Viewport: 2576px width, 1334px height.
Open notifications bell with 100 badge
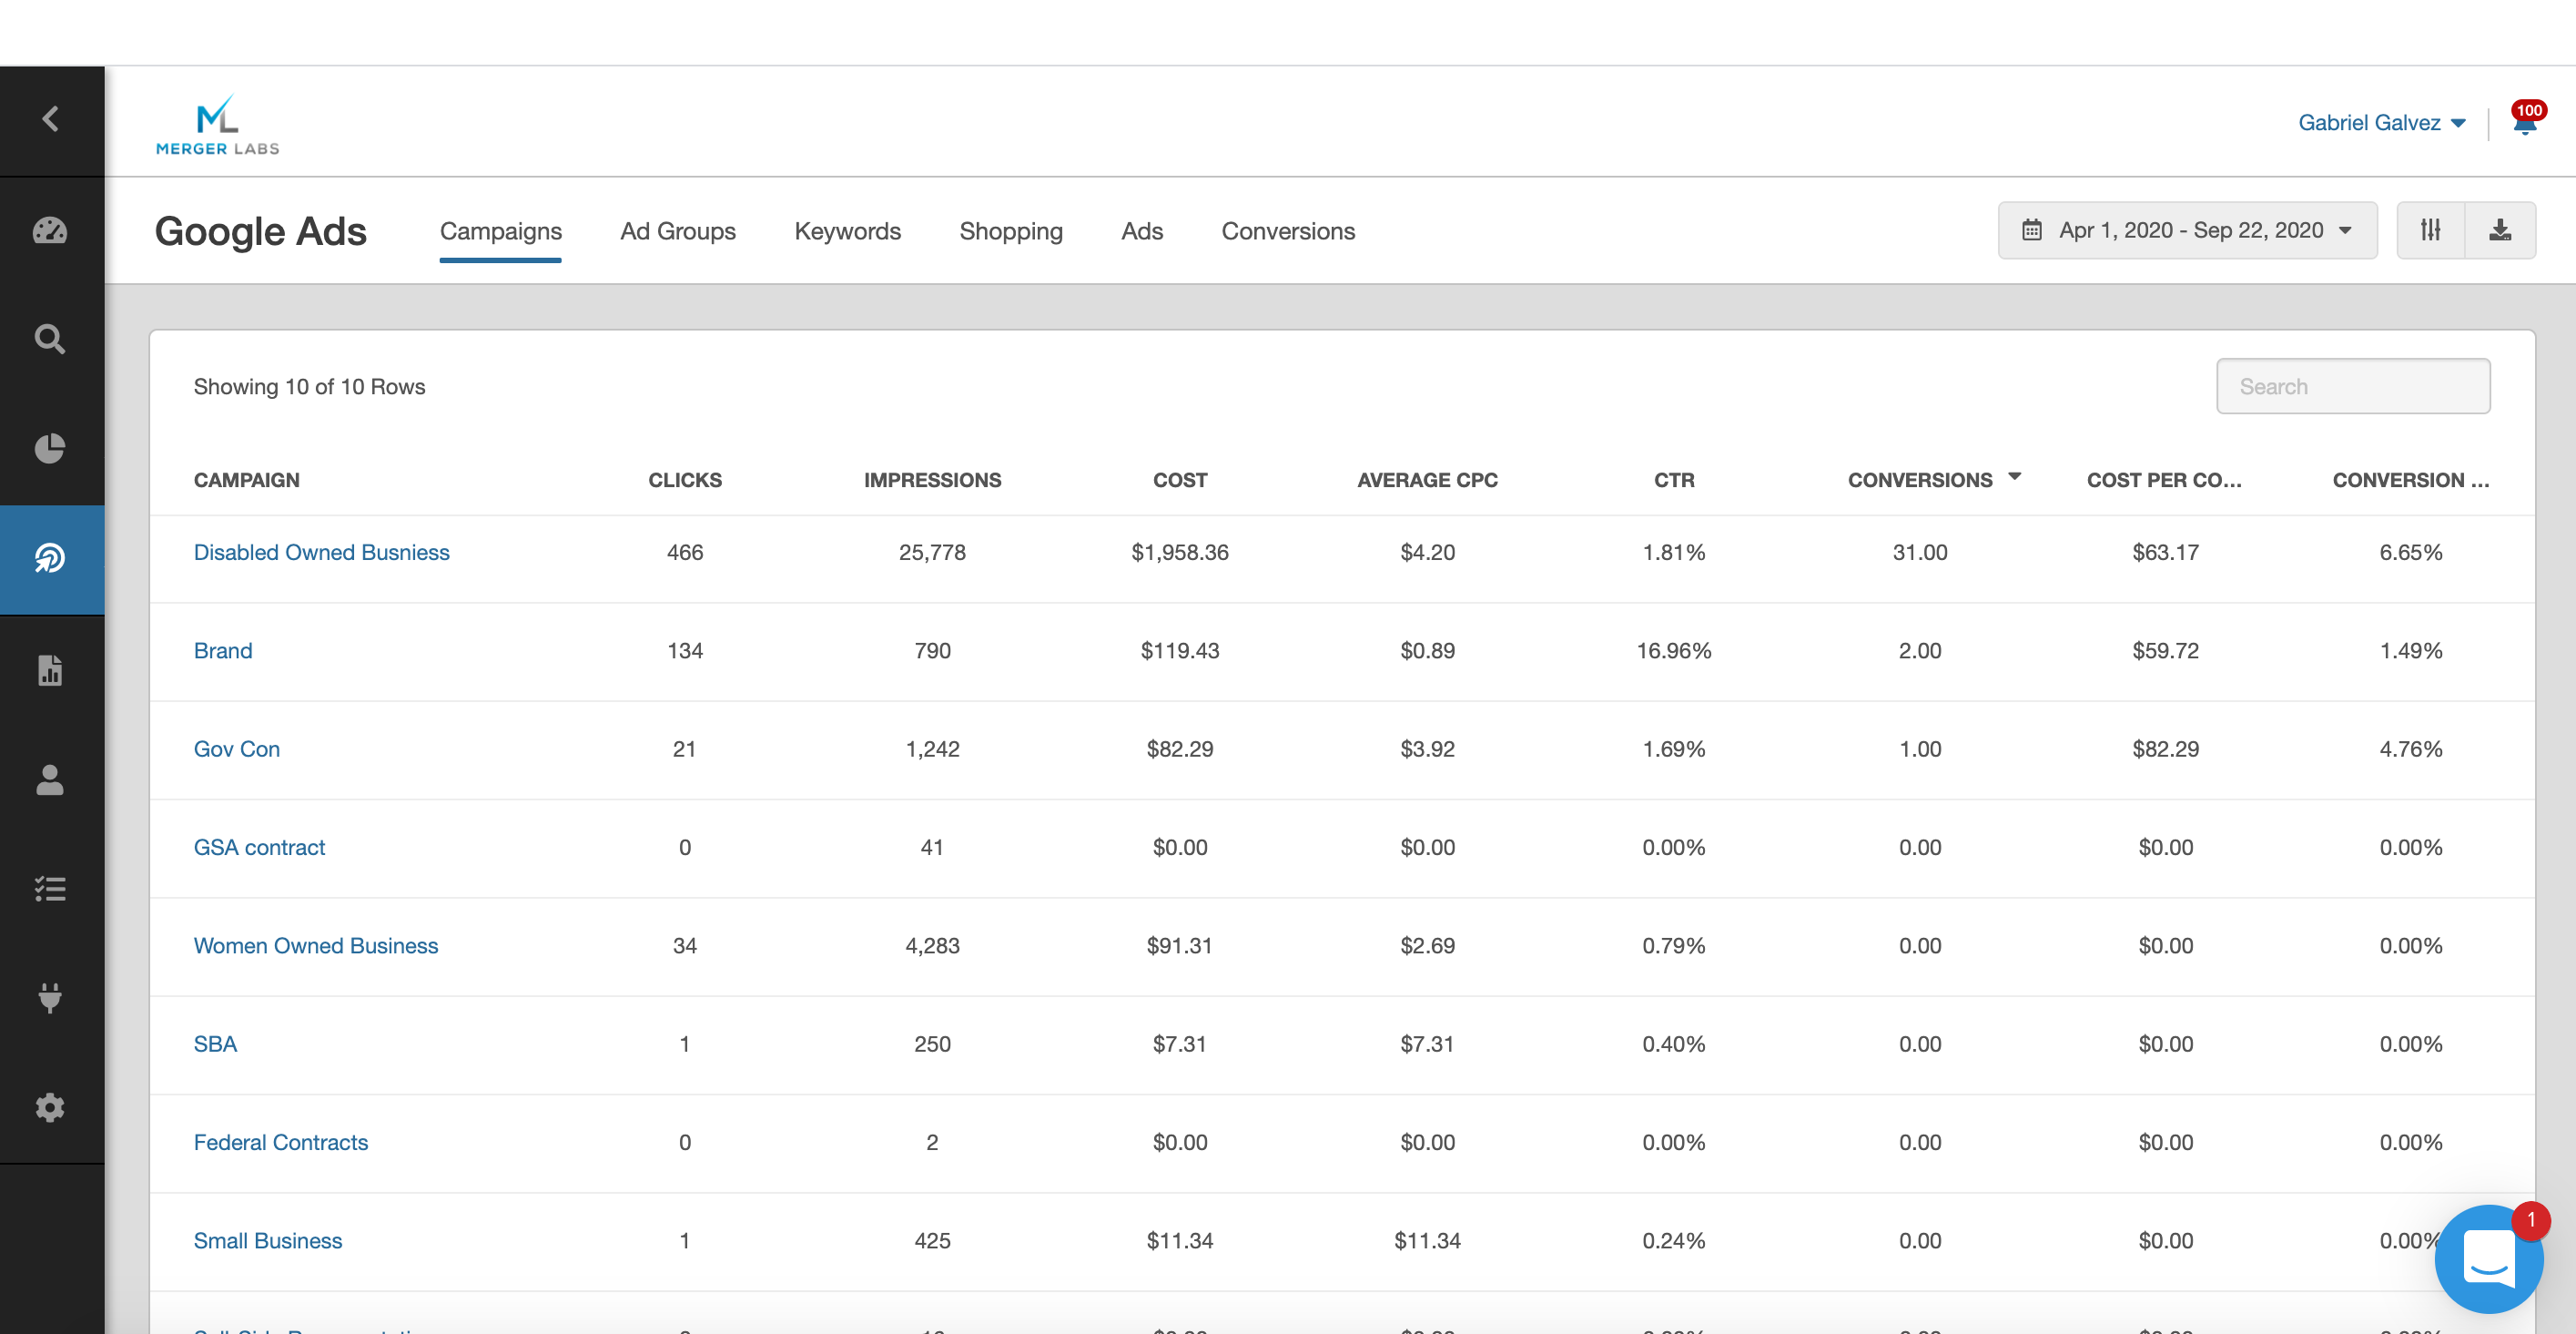click(x=2525, y=119)
